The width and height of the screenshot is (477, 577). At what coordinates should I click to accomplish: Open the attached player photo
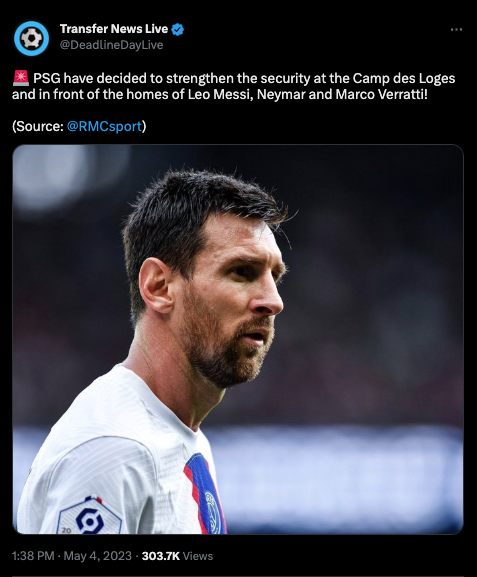click(x=238, y=339)
